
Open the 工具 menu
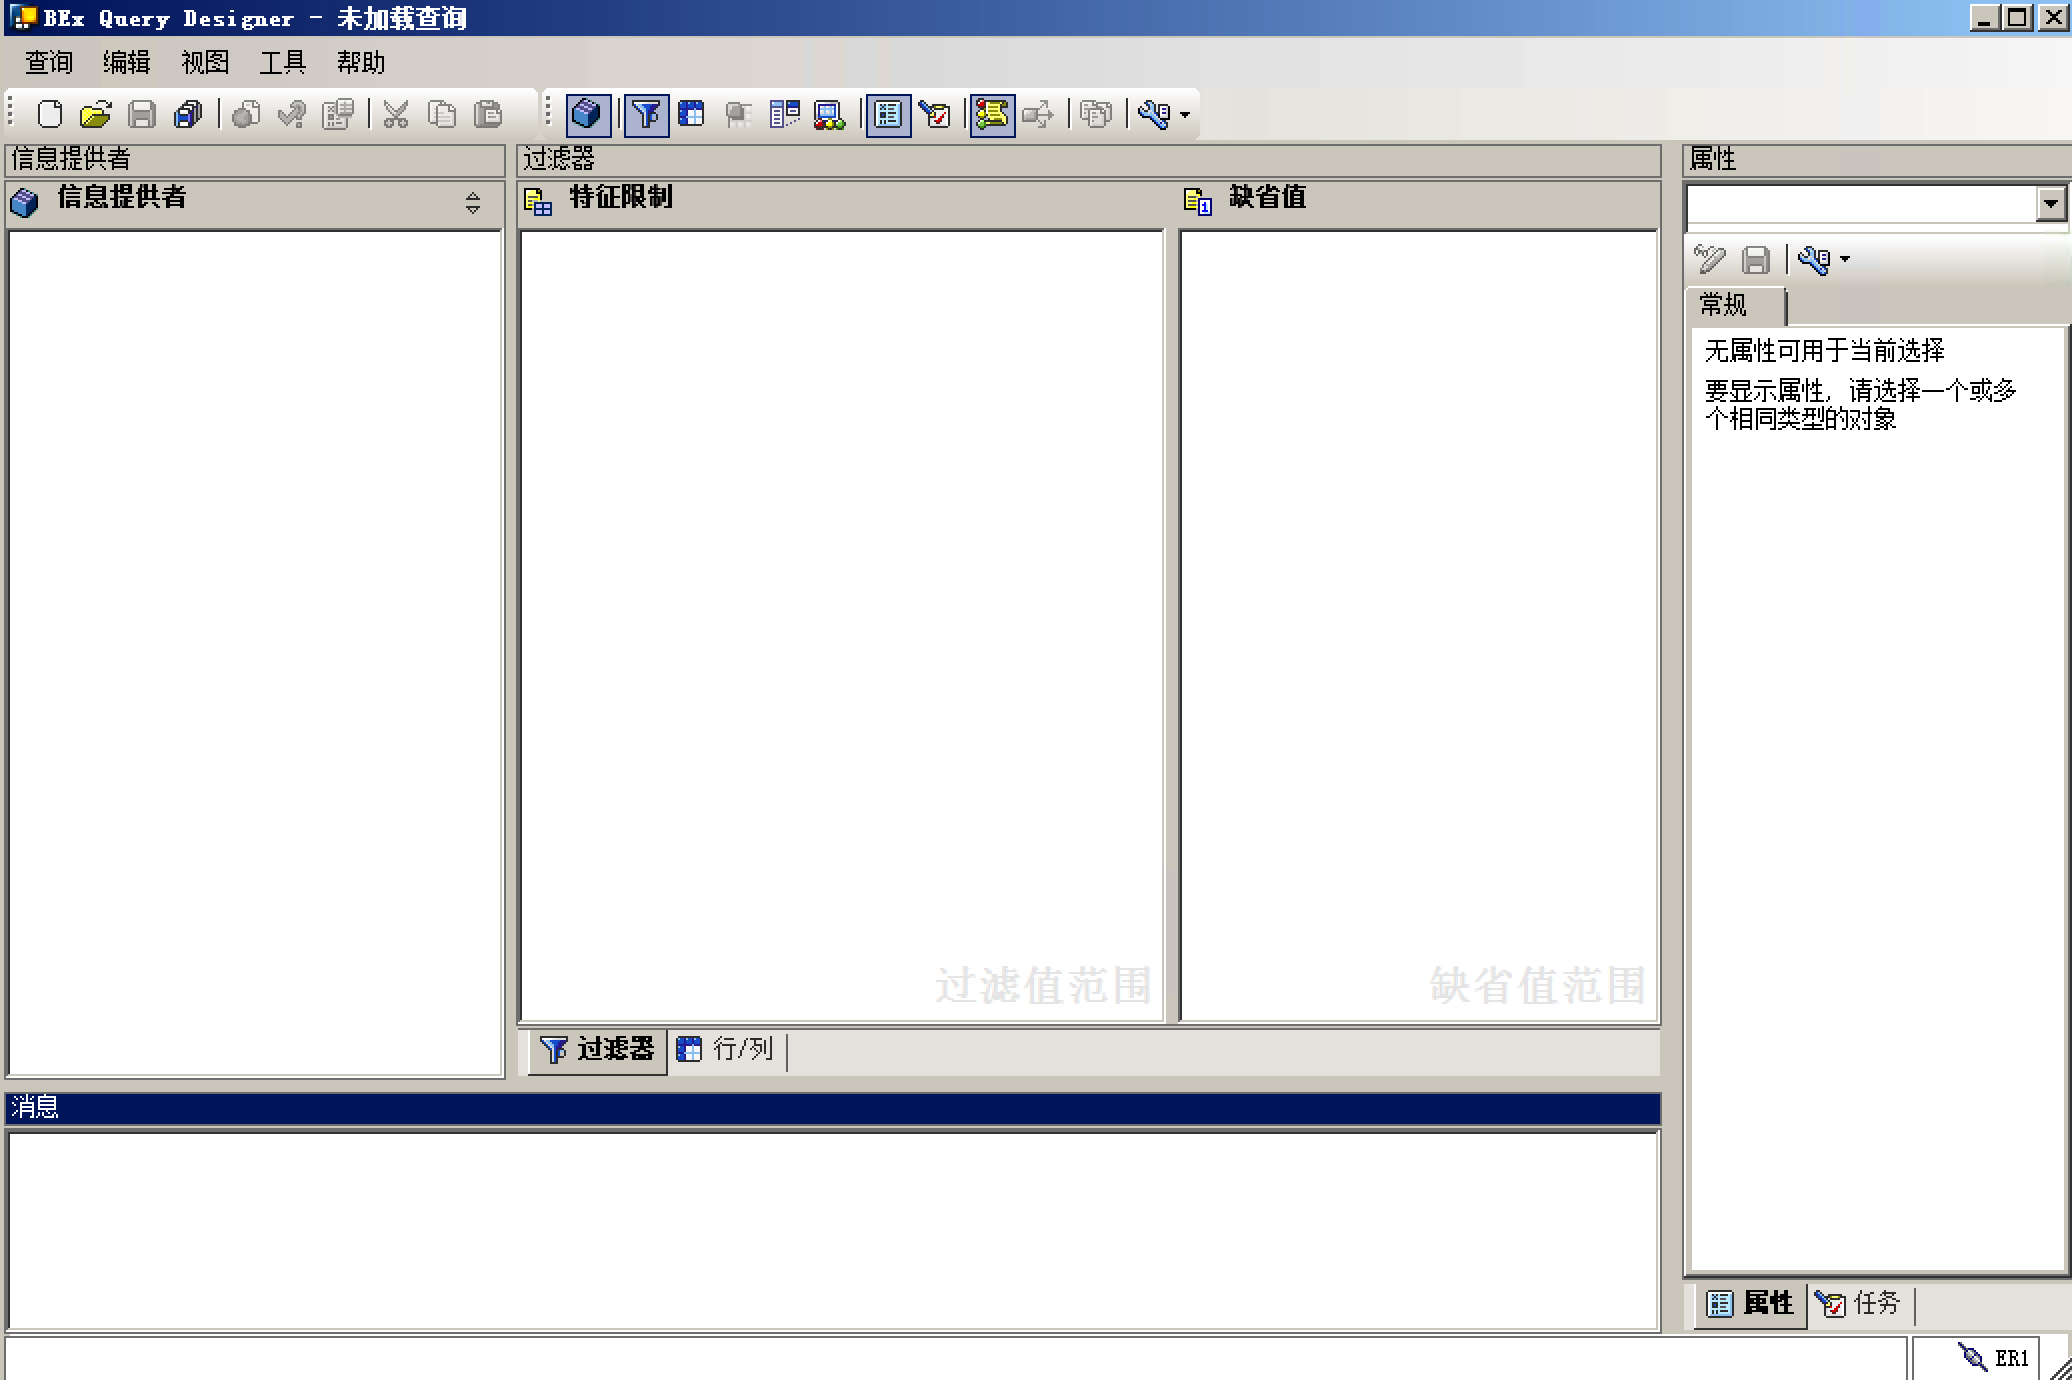tap(282, 62)
